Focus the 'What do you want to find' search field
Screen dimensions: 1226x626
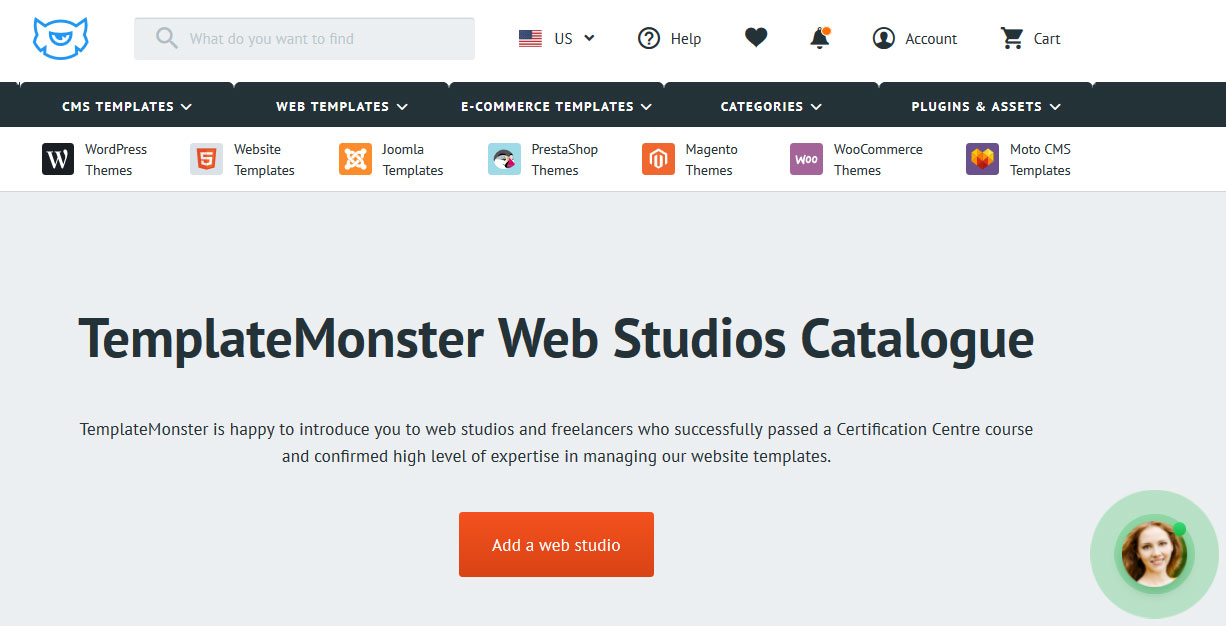tap(304, 39)
